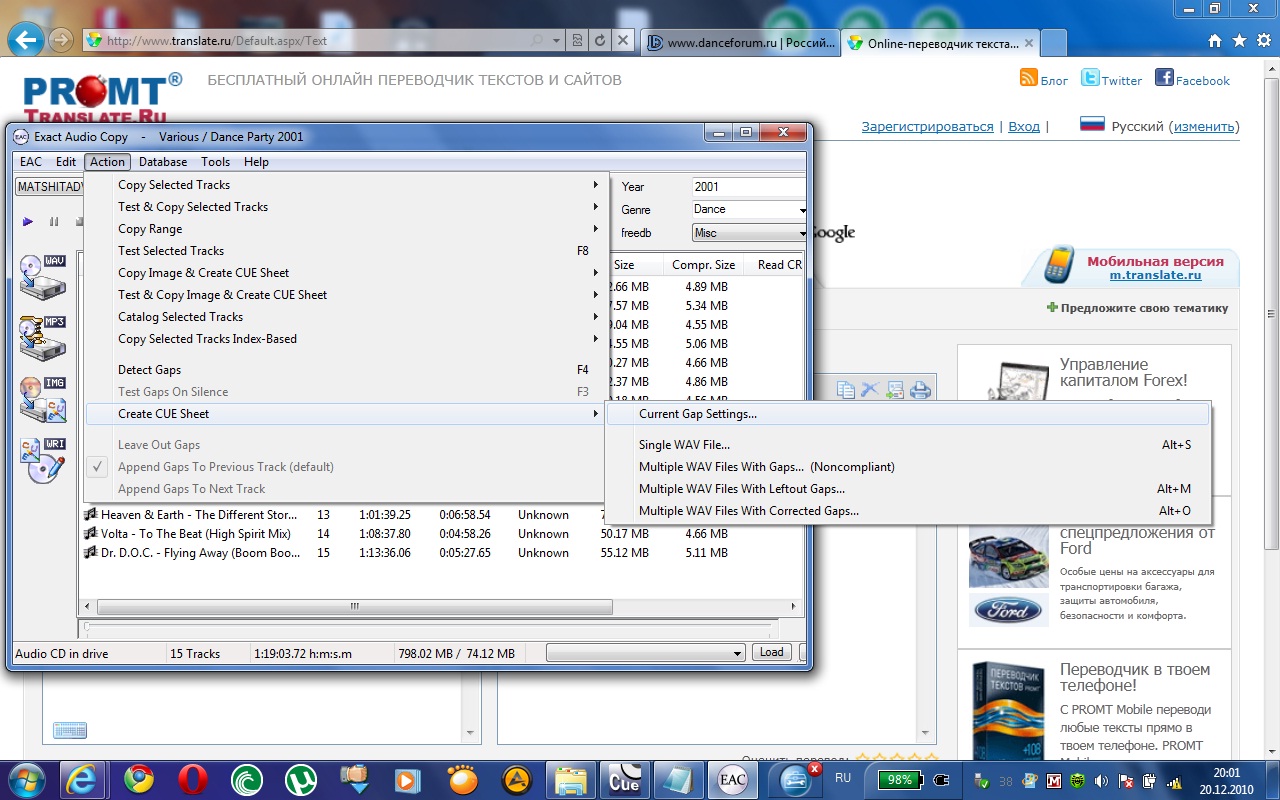Click изменить language link
The width and height of the screenshot is (1280, 800).
(x=1204, y=127)
